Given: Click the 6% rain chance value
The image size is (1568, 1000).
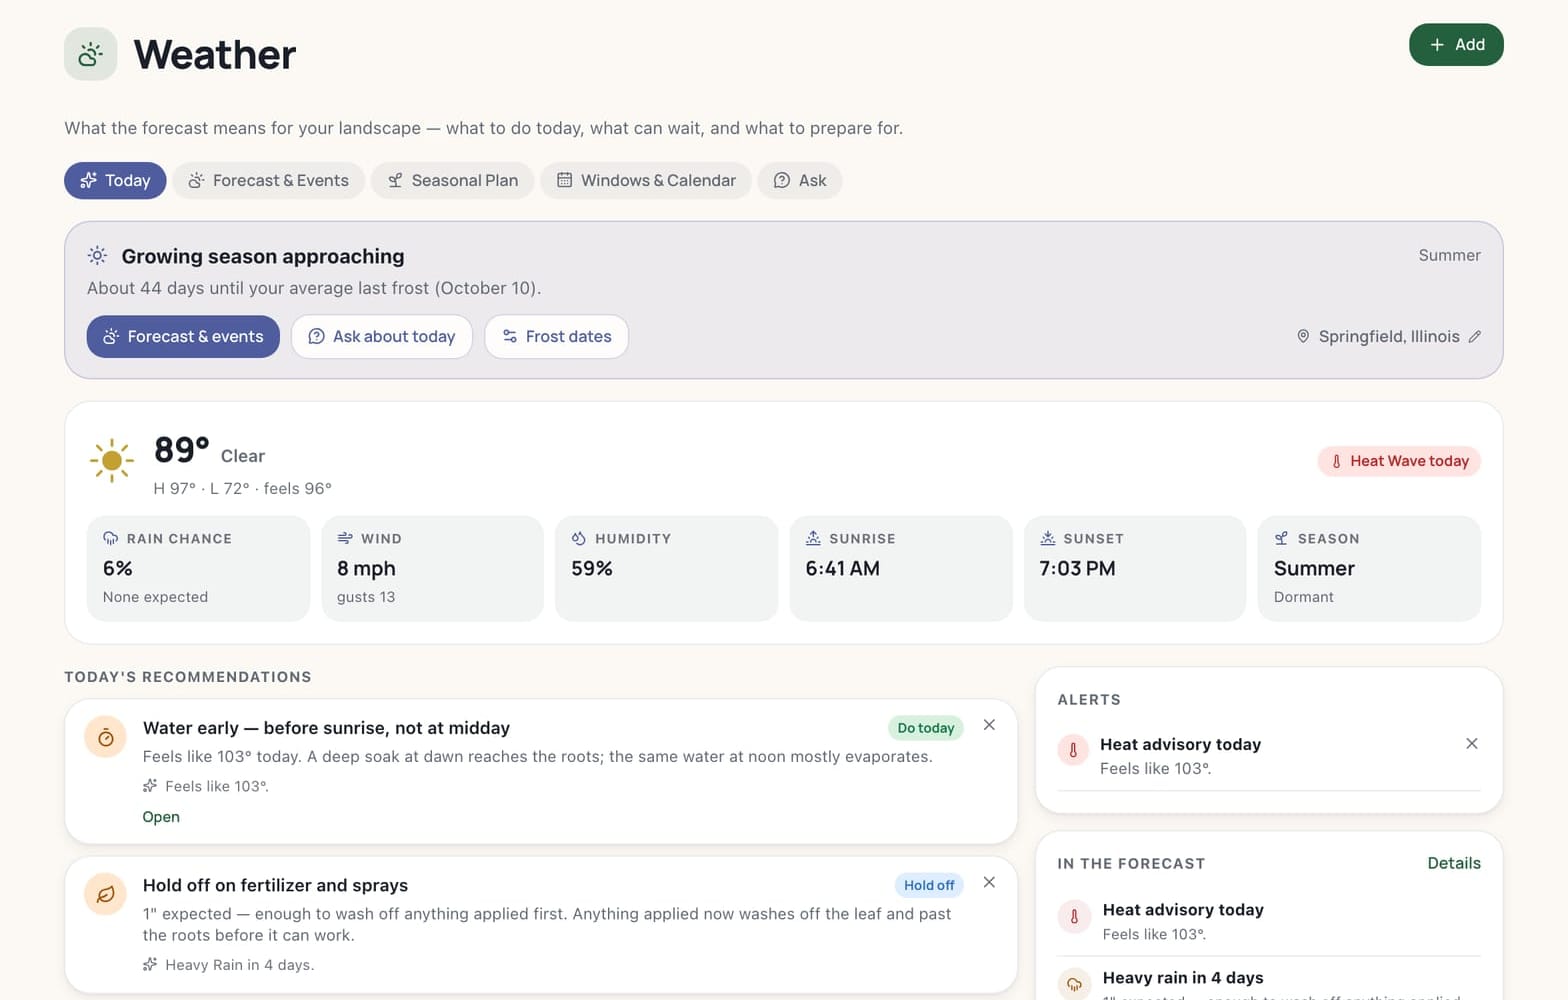Looking at the screenshot, I should tap(118, 568).
